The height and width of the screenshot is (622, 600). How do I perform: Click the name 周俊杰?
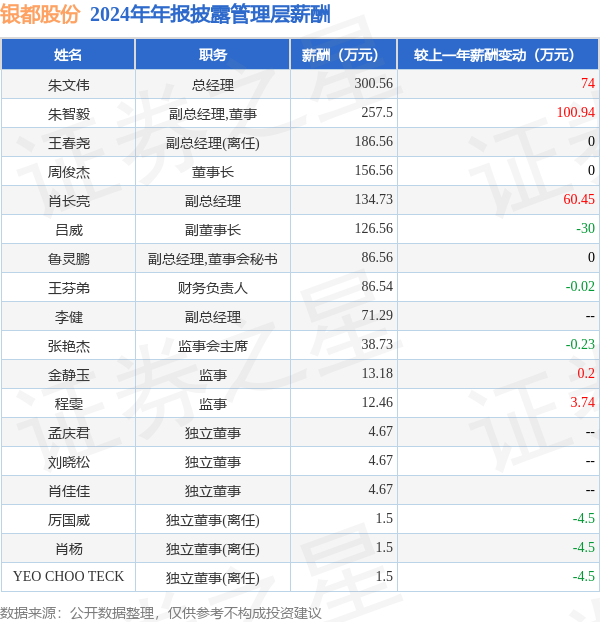[x=69, y=172]
